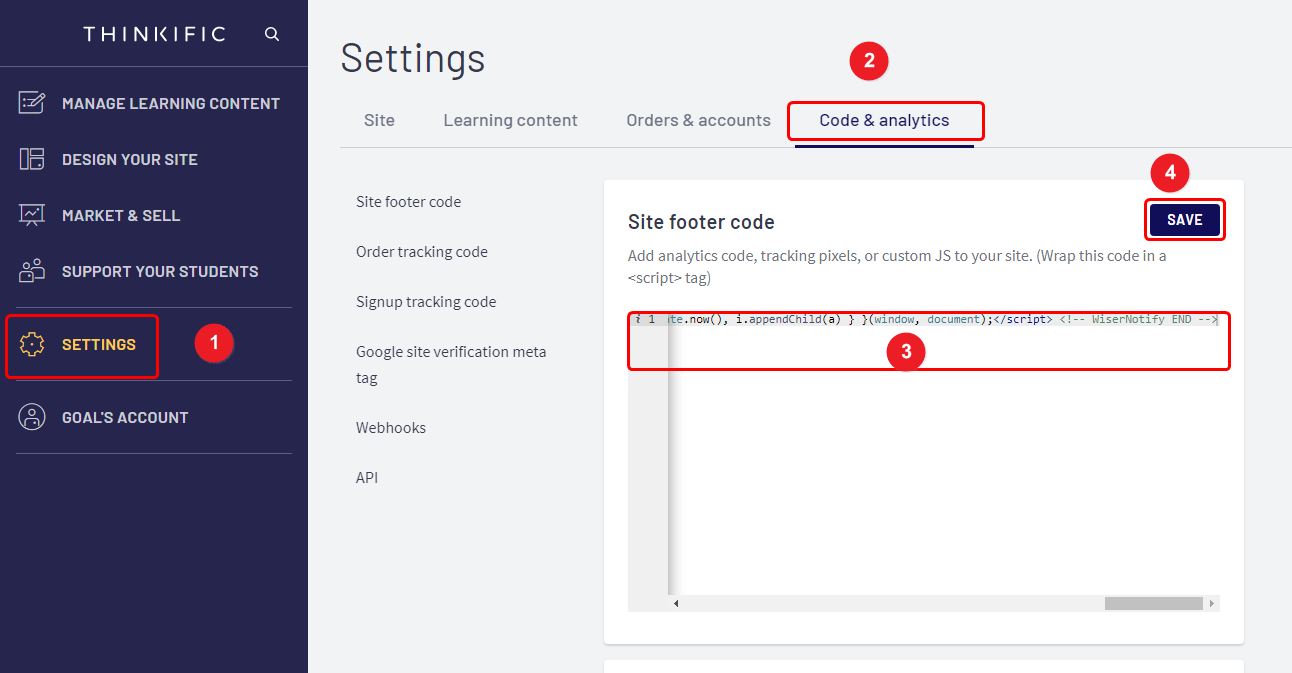Click the 'Site footer code' panel heading
This screenshot has width=1292, height=673.
(x=701, y=222)
